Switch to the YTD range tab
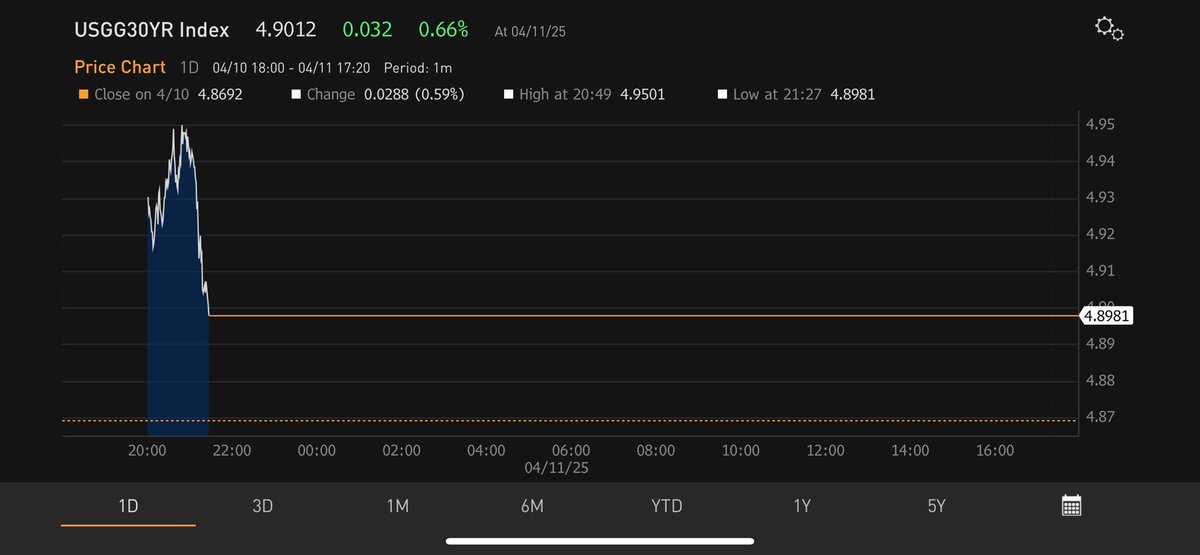Image resolution: width=1200 pixels, height=555 pixels. point(666,506)
